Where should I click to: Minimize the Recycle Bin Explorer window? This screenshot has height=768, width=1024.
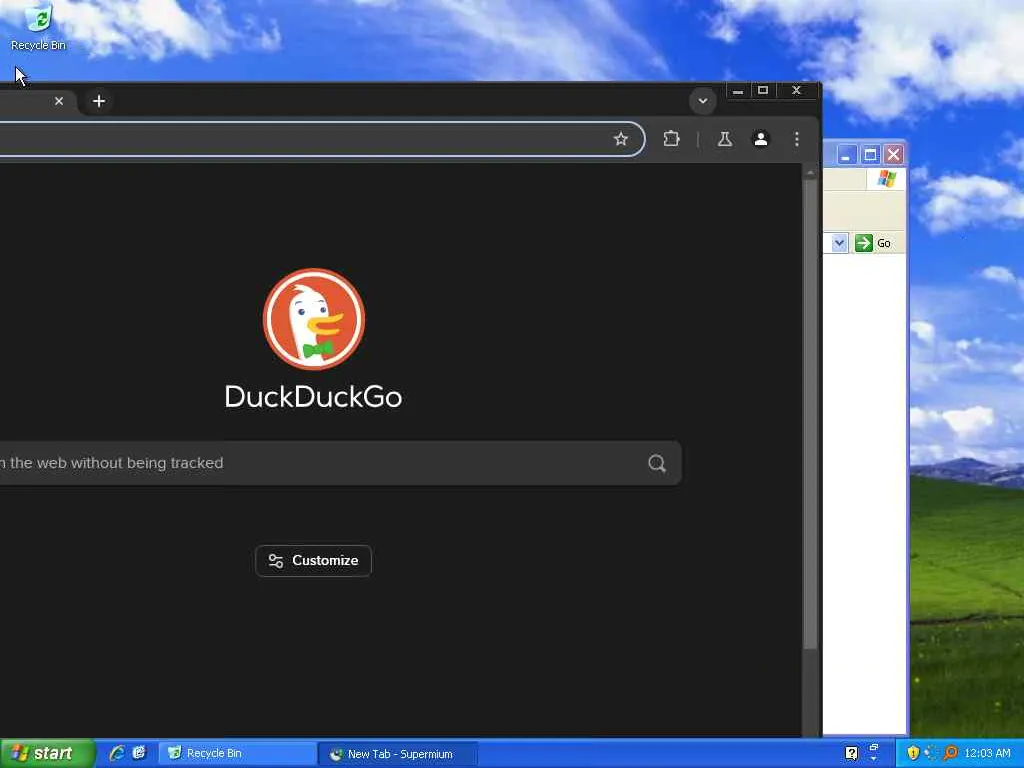click(x=846, y=155)
